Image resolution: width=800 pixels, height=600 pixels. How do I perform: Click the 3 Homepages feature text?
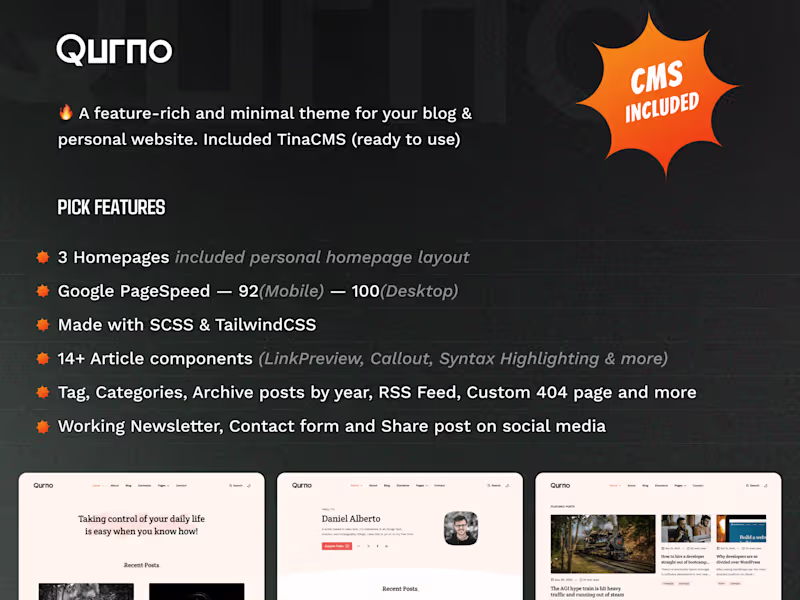pos(113,257)
